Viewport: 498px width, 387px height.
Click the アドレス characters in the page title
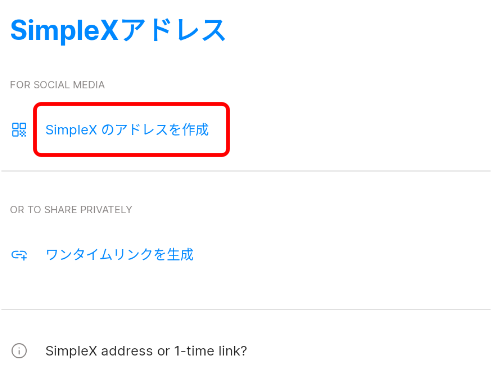(173, 30)
